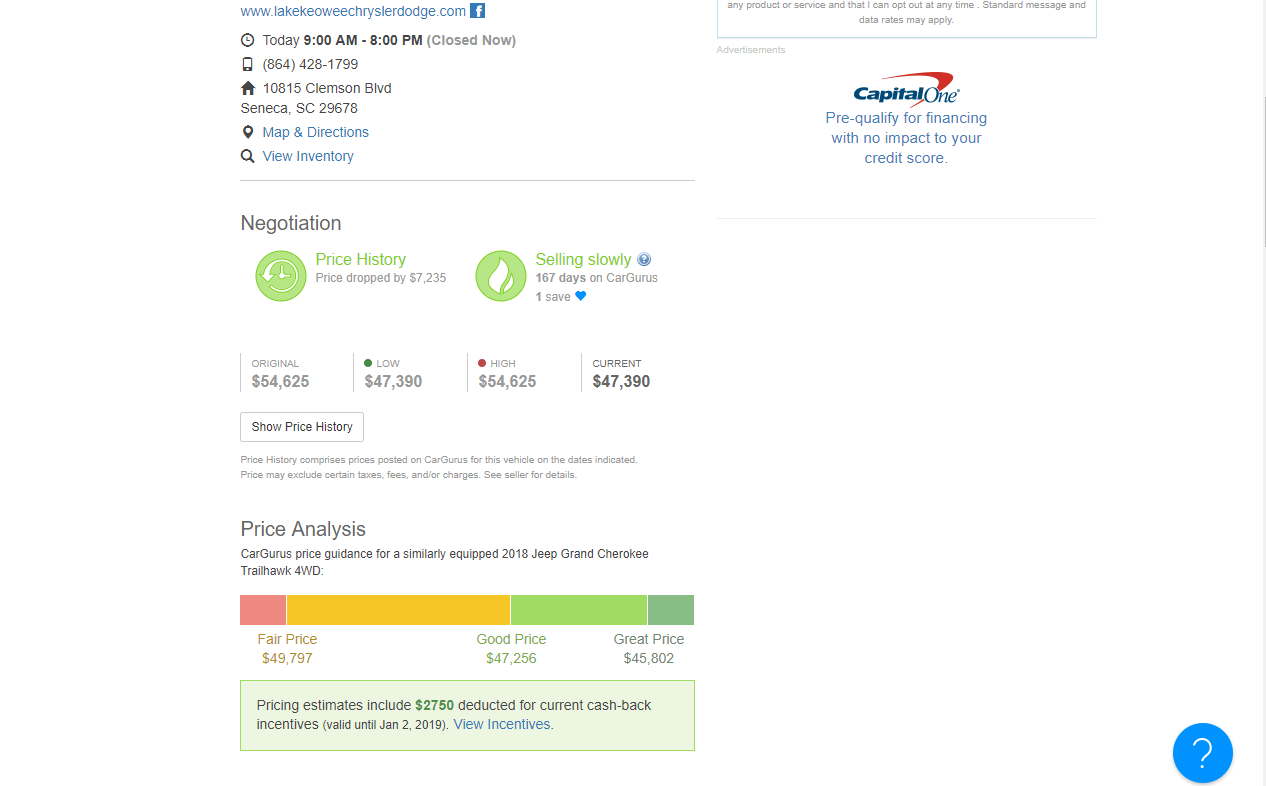This screenshot has width=1266, height=786.
Task: Open the View Incentives link
Action: (503, 724)
